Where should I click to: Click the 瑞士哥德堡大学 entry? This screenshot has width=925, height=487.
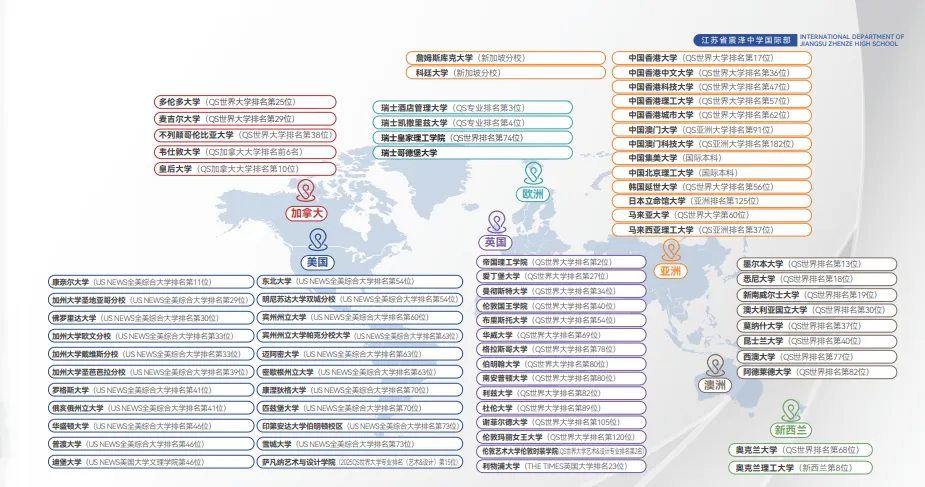[x=473, y=153]
